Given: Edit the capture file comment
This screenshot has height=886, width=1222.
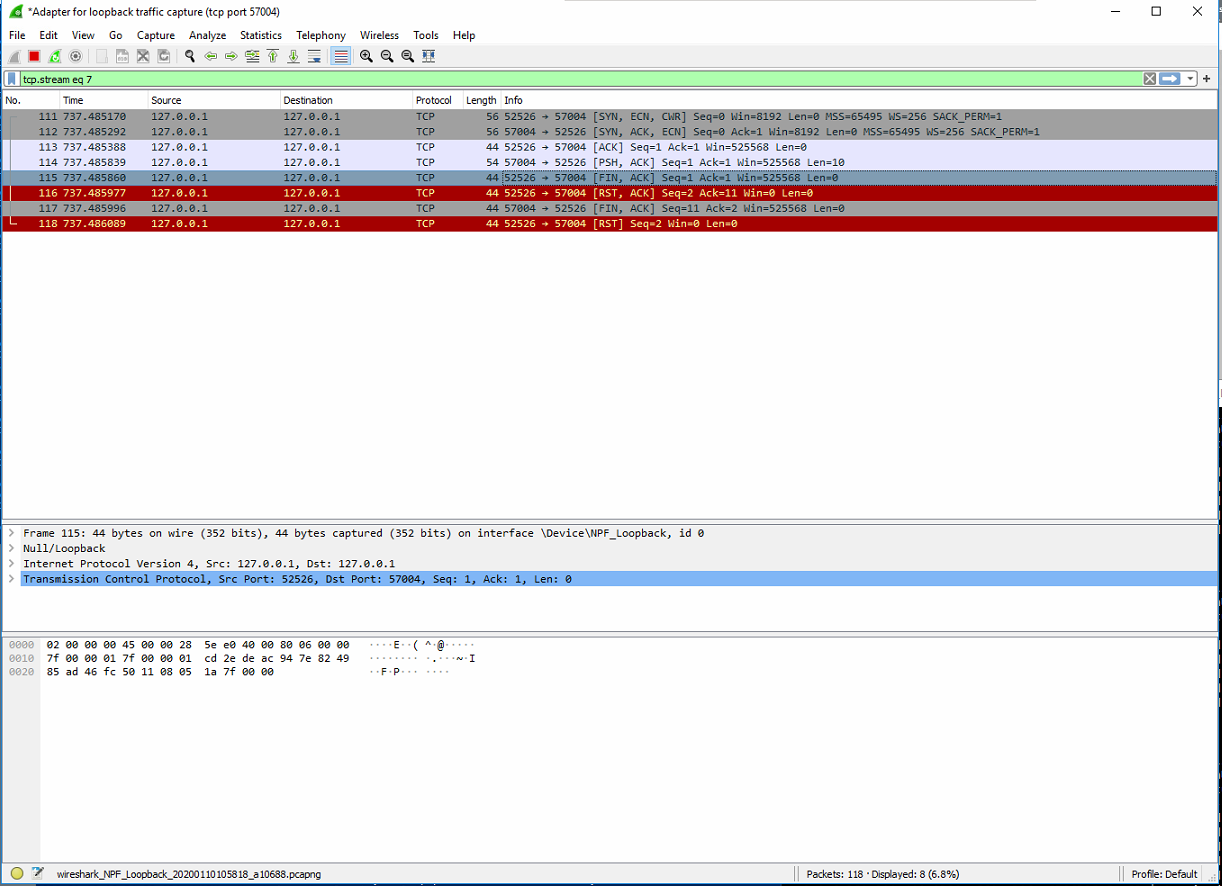Looking at the screenshot, I should coord(36,873).
